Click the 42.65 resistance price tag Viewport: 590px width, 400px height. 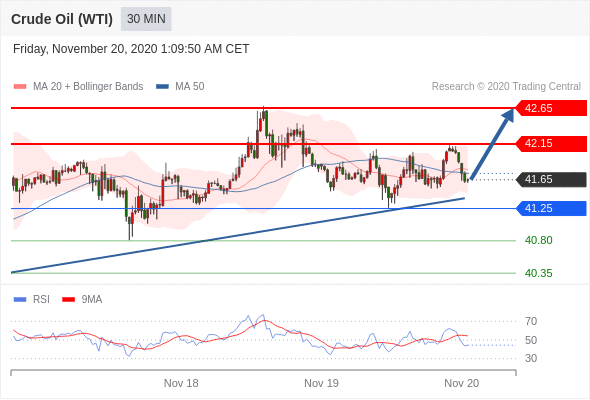click(551, 108)
